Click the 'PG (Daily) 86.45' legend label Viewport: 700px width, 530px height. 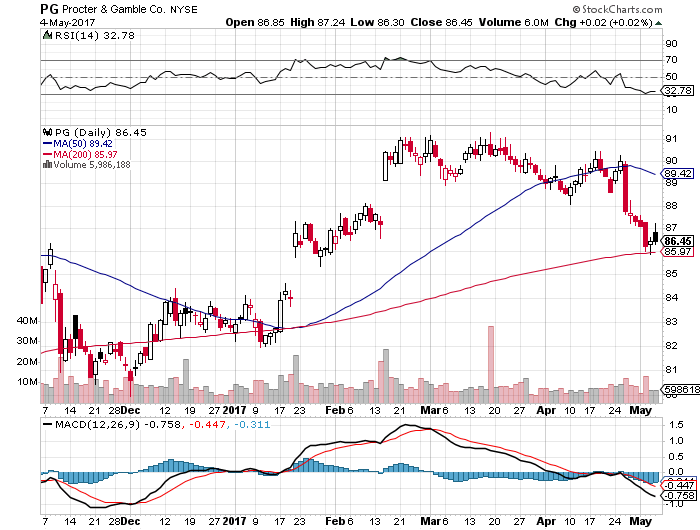pyautogui.click(x=100, y=133)
